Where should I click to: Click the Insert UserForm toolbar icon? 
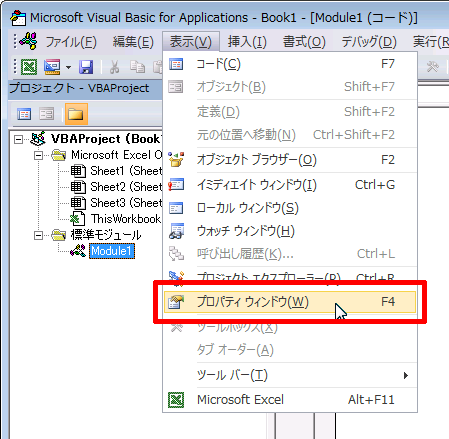(52, 67)
